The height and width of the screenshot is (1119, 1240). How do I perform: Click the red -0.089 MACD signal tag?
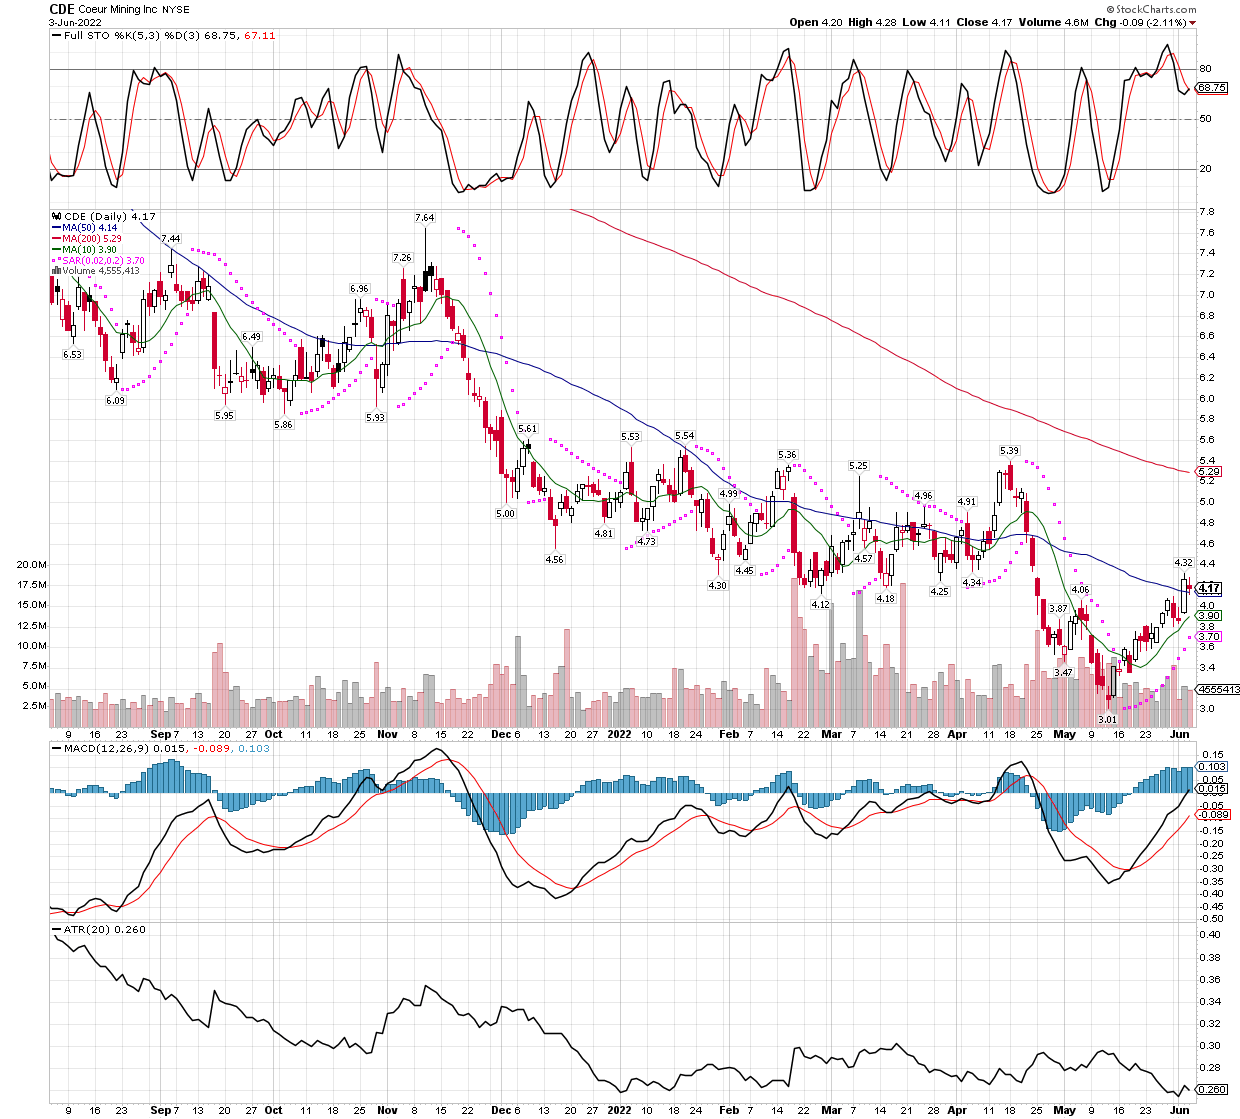coord(1213,815)
